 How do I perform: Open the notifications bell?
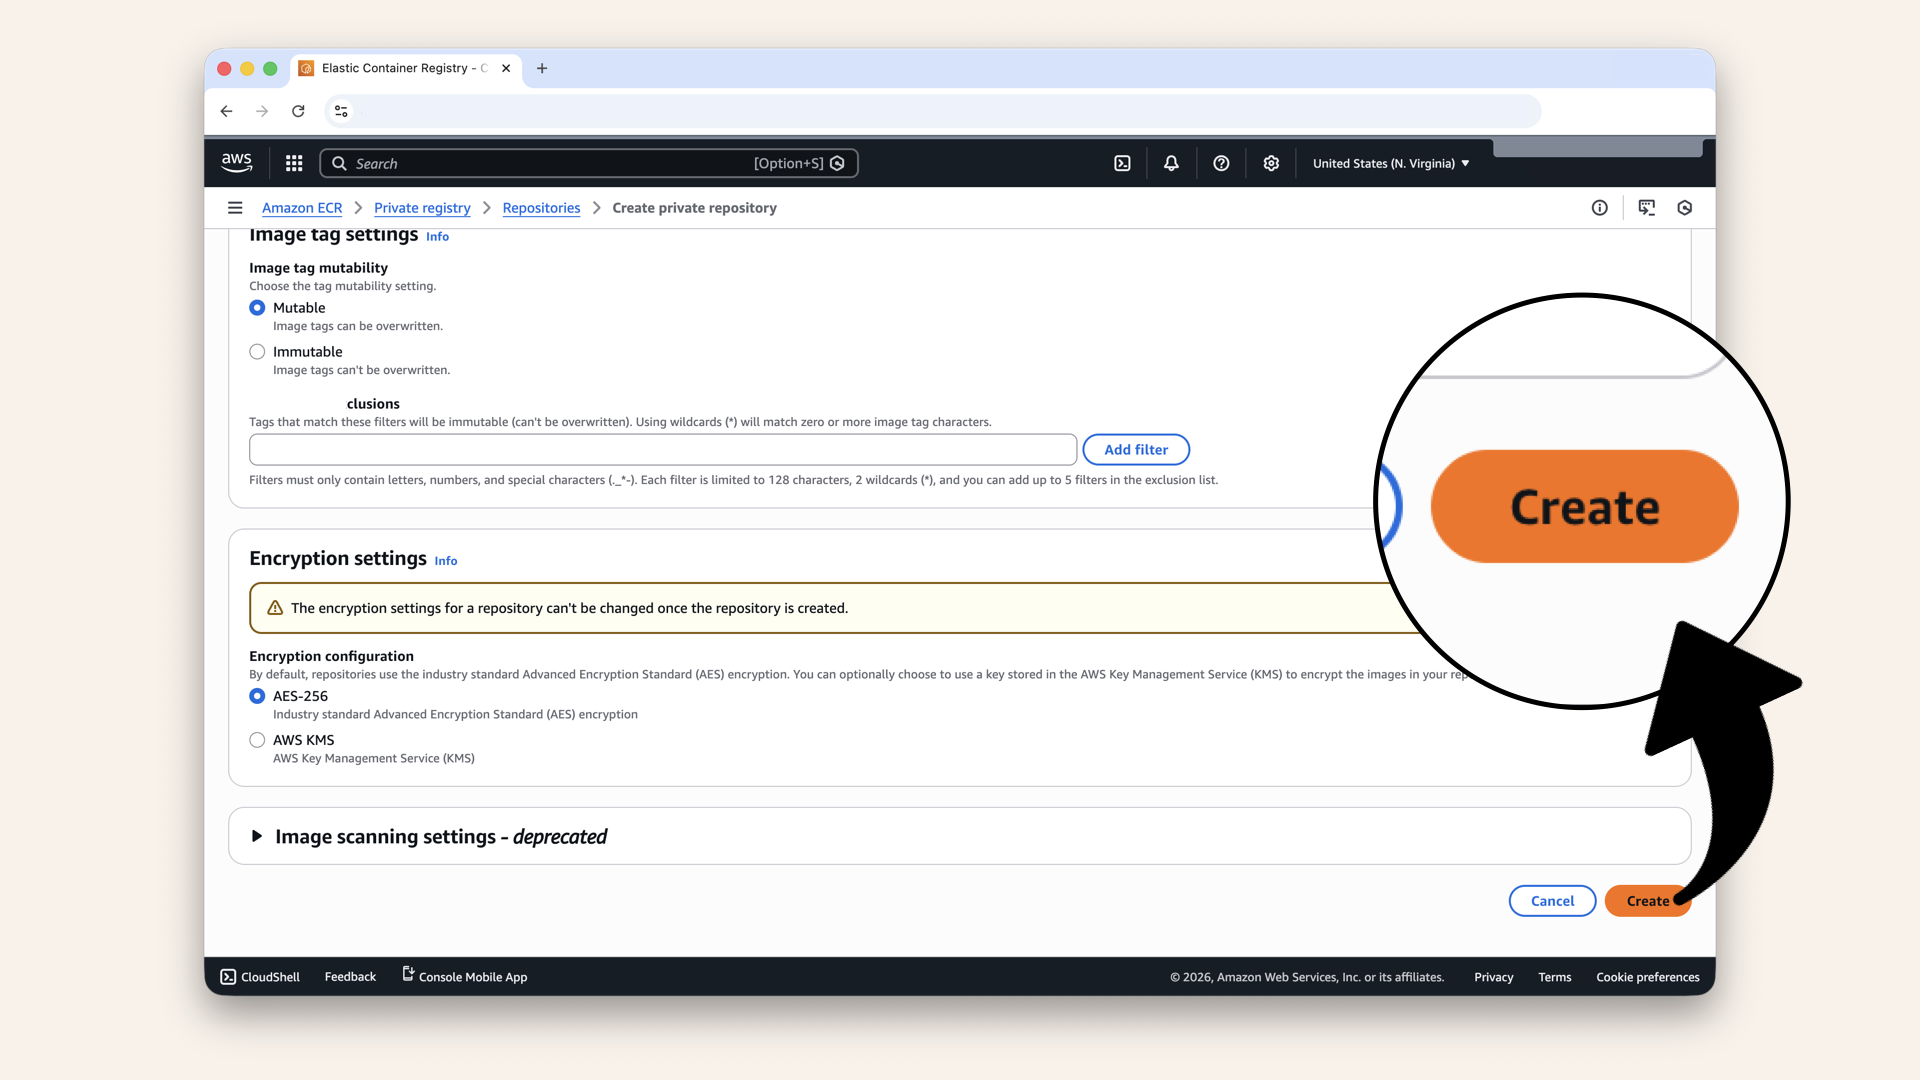pyautogui.click(x=1171, y=163)
